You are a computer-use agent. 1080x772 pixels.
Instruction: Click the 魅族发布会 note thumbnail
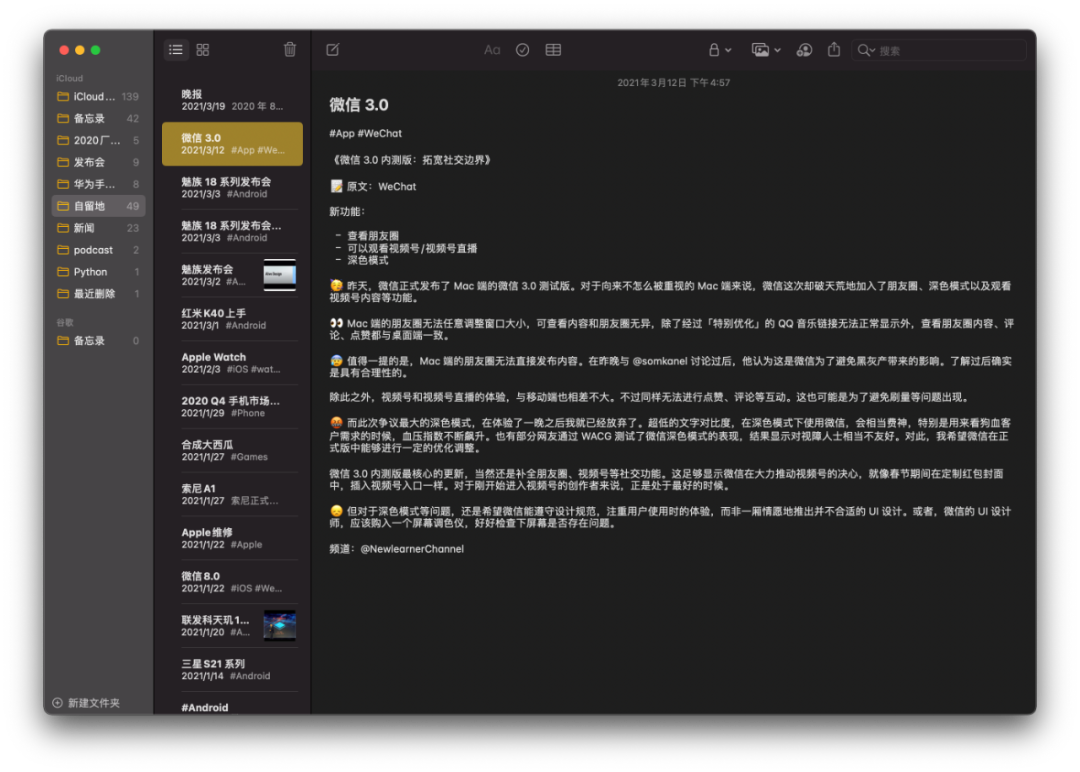click(x=280, y=275)
